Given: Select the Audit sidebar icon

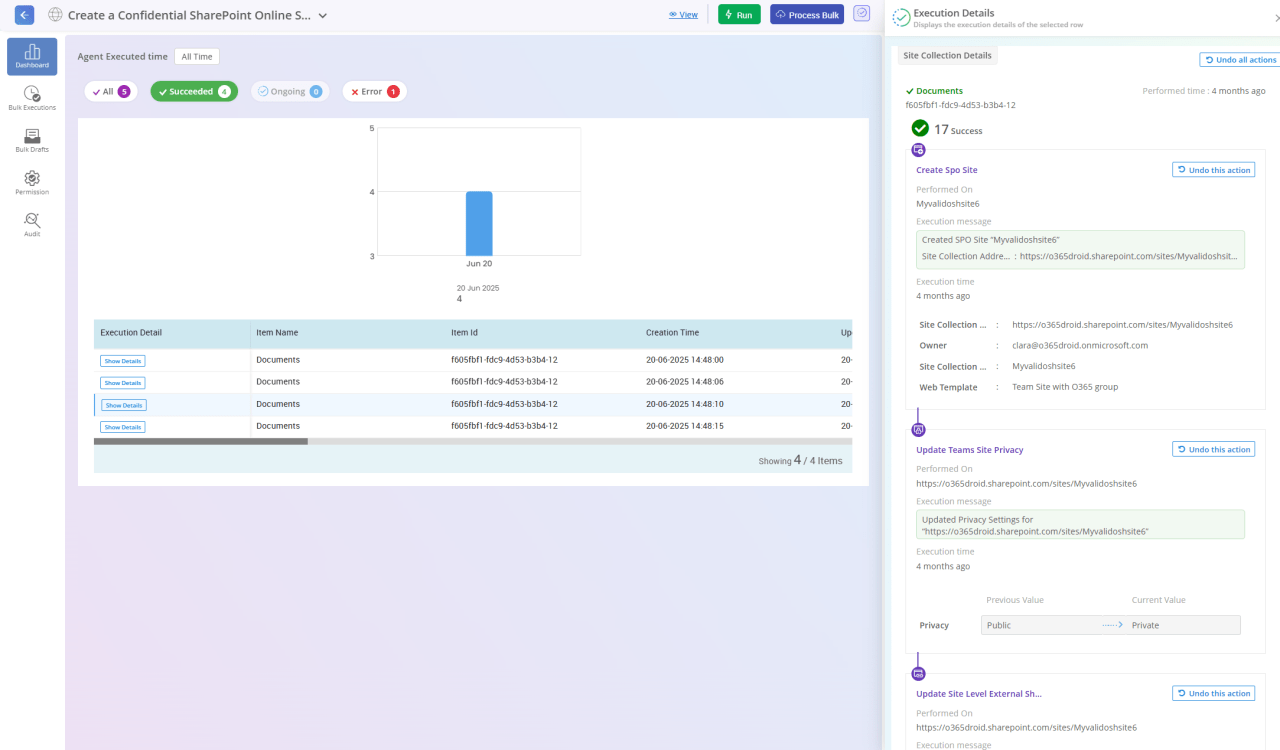Looking at the screenshot, I should pyautogui.click(x=31, y=222).
